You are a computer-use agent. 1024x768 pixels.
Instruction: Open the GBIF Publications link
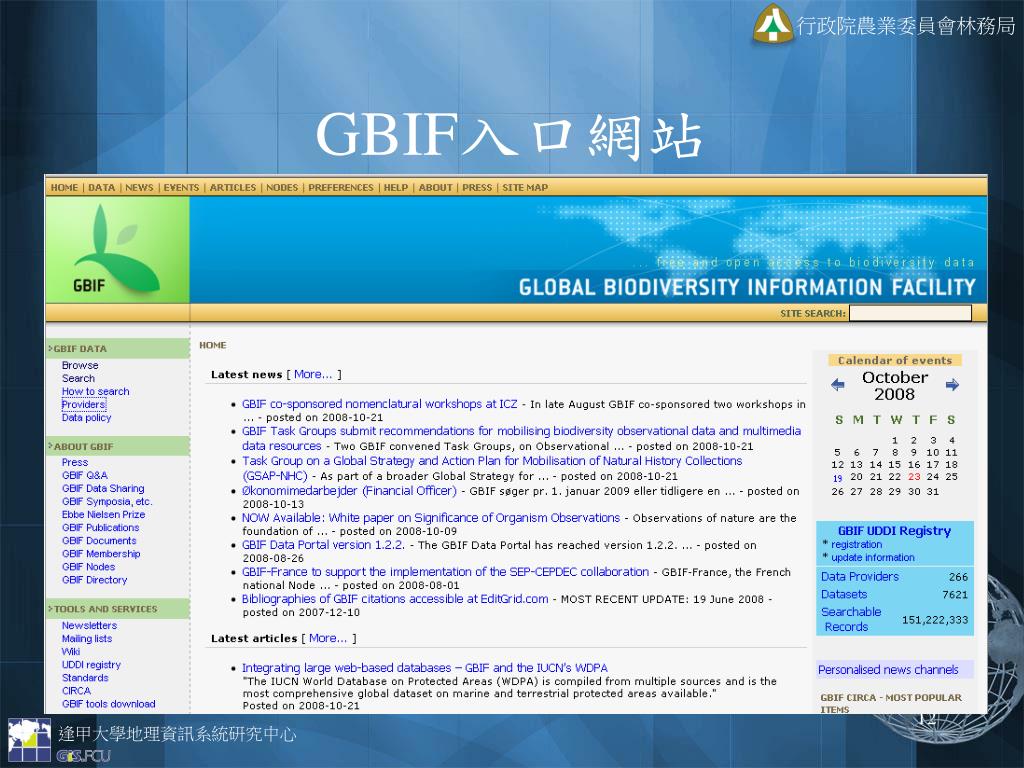(x=101, y=527)
